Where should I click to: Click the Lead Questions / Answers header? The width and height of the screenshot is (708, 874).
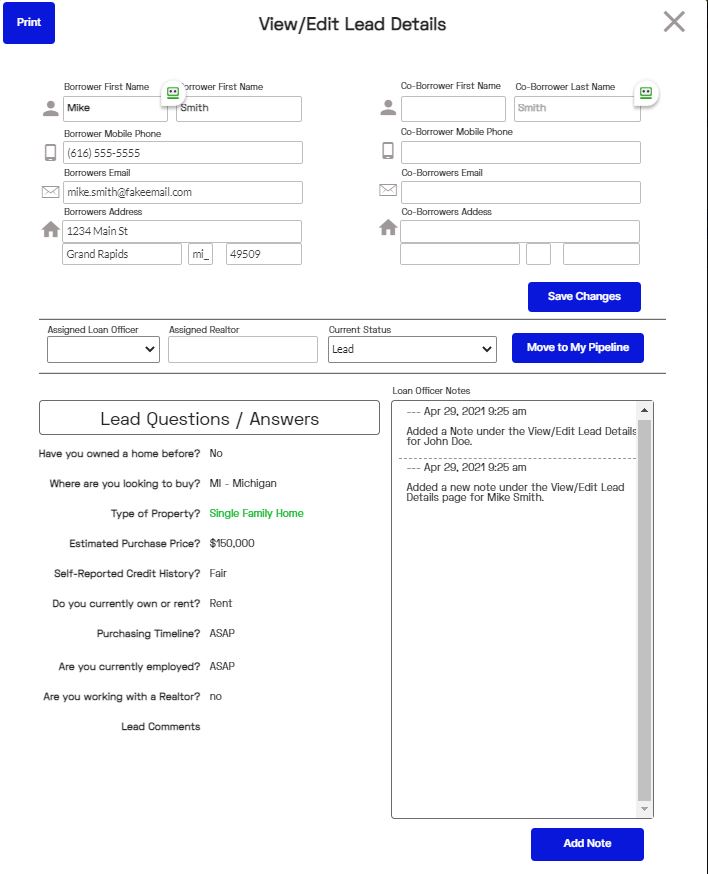[209, 418]
